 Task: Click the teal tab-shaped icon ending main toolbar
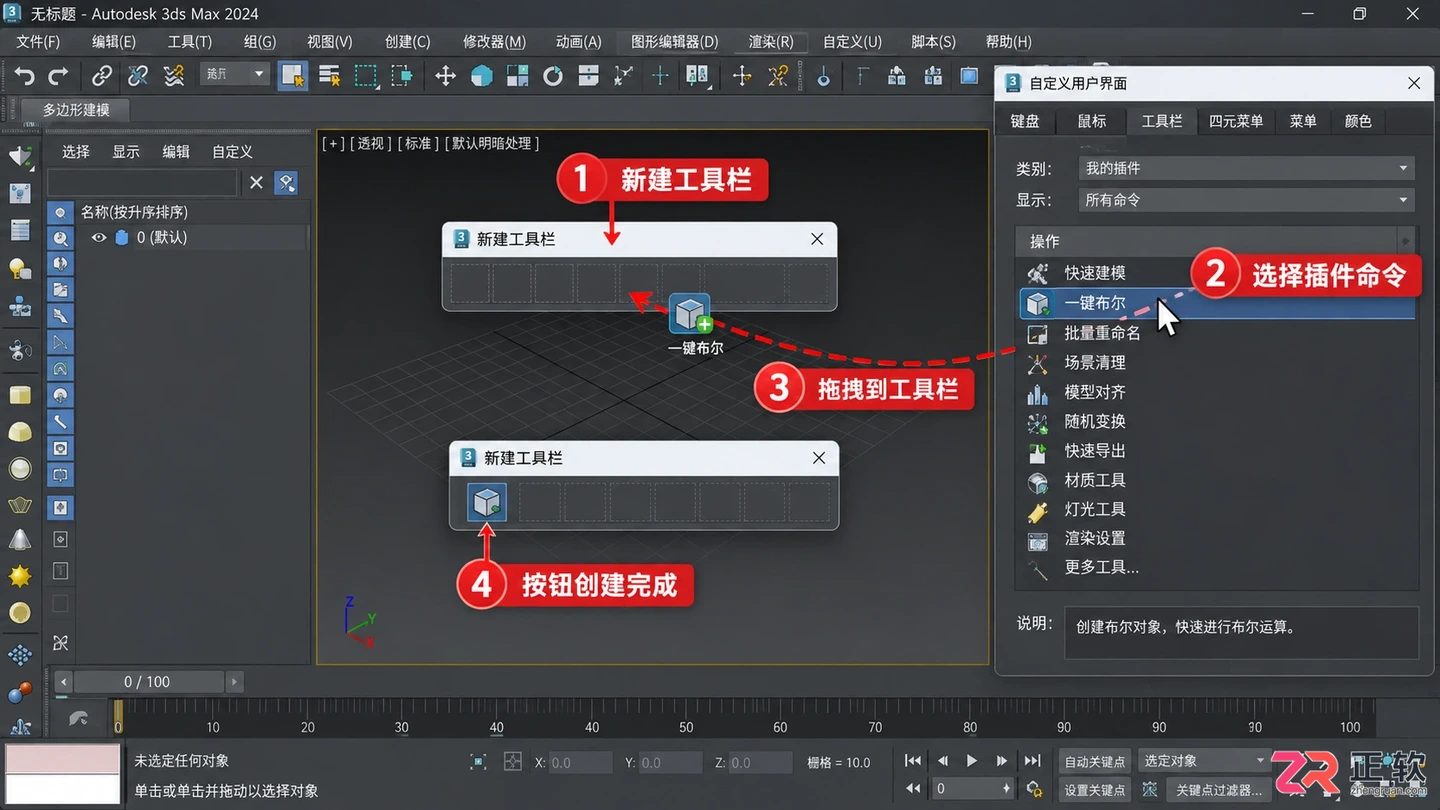pos(969,76)
